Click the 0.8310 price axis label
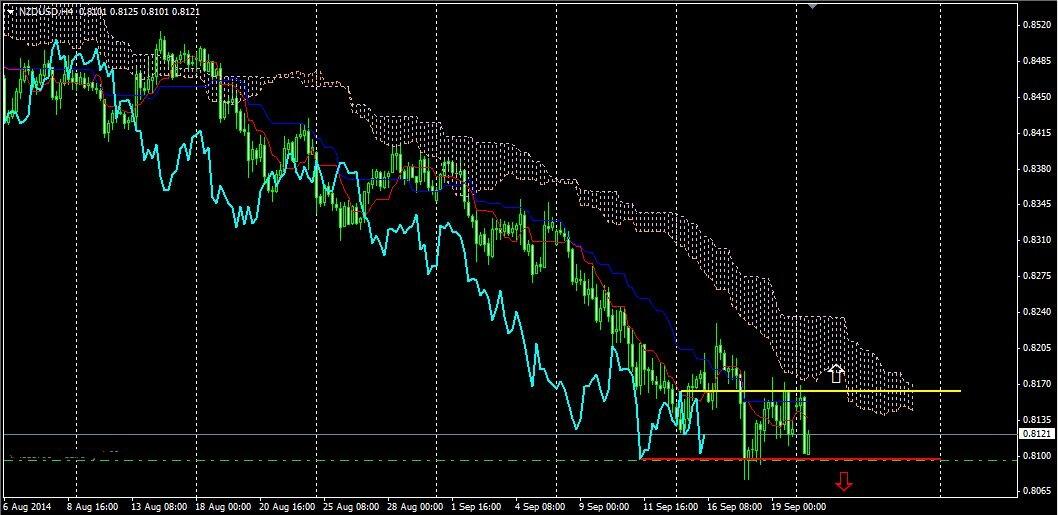The height and width of the screenshot is (515, 1058). pos(1037,240)
